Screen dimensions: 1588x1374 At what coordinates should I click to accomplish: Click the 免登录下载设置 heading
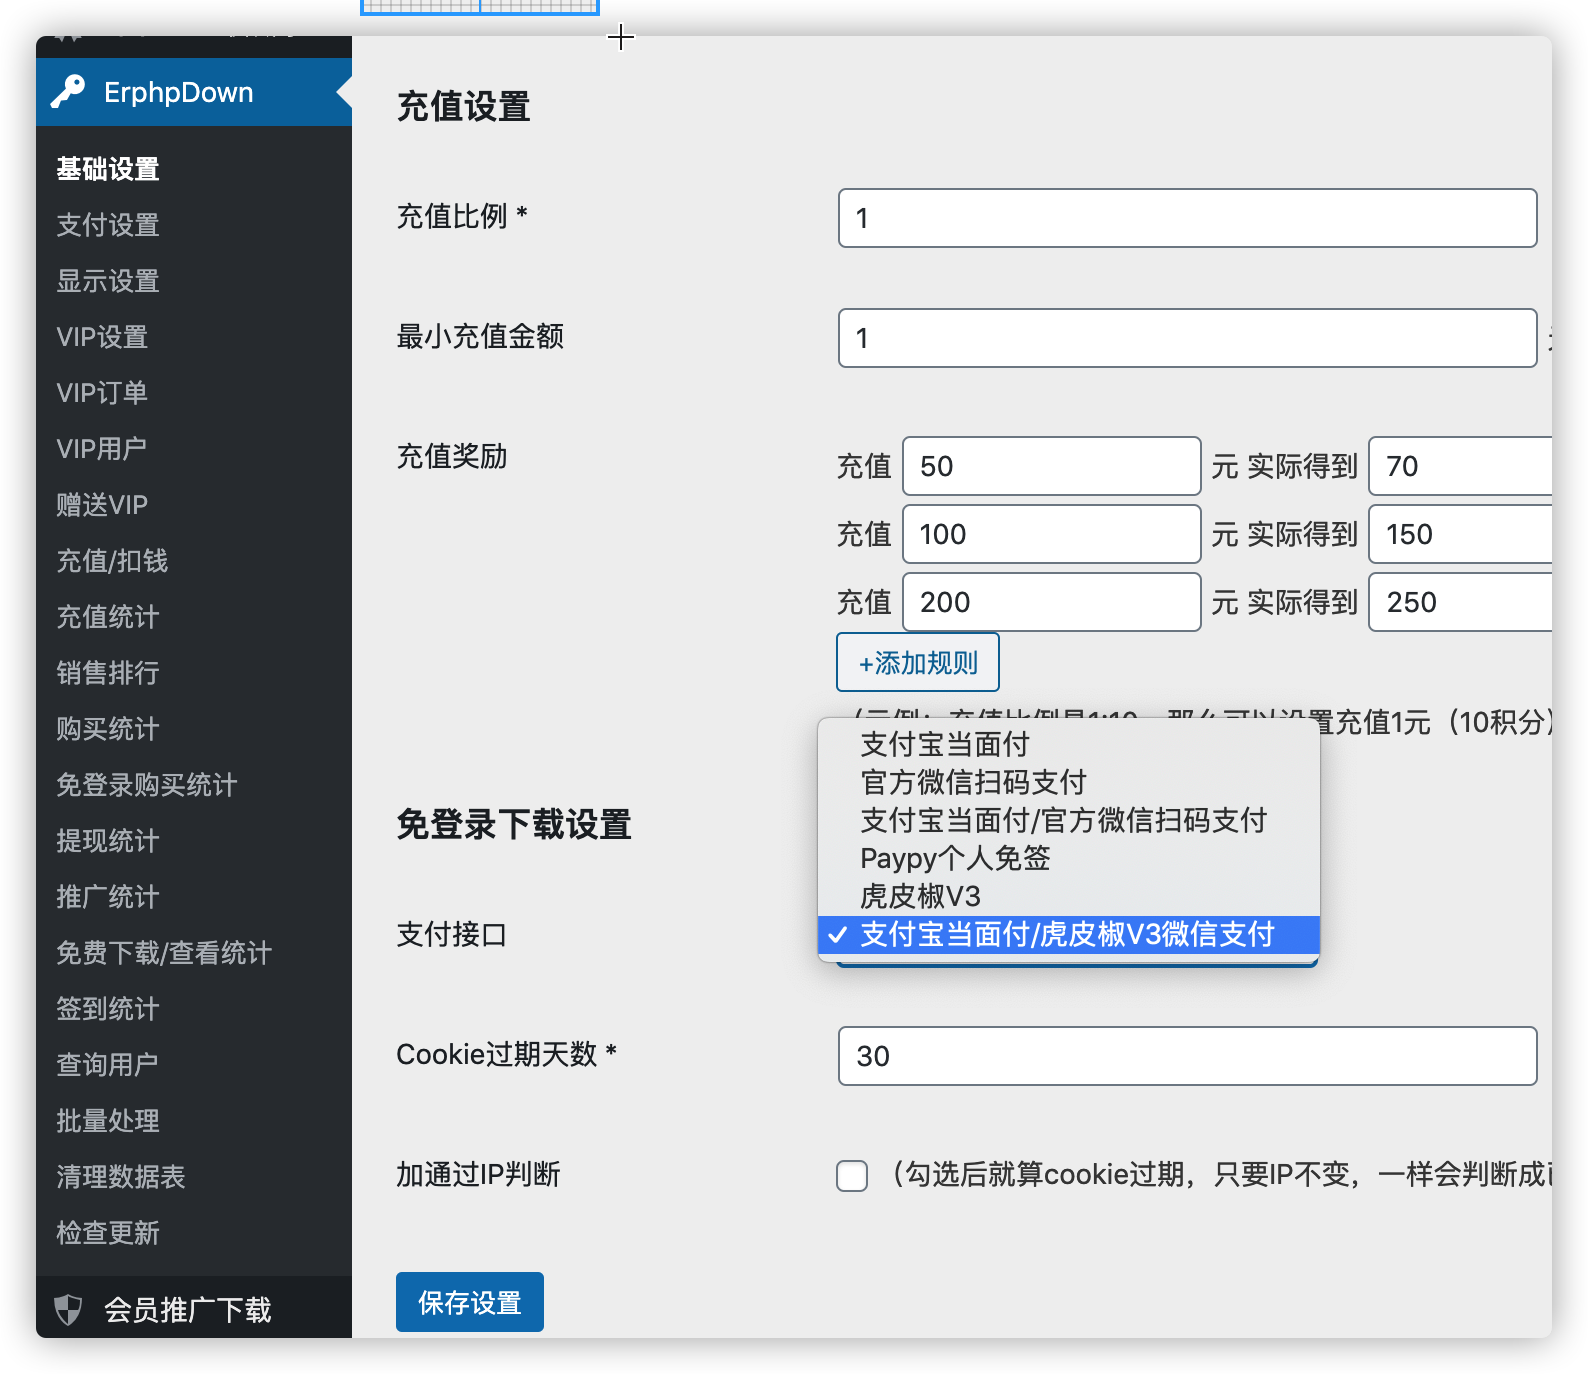point(514,824)
